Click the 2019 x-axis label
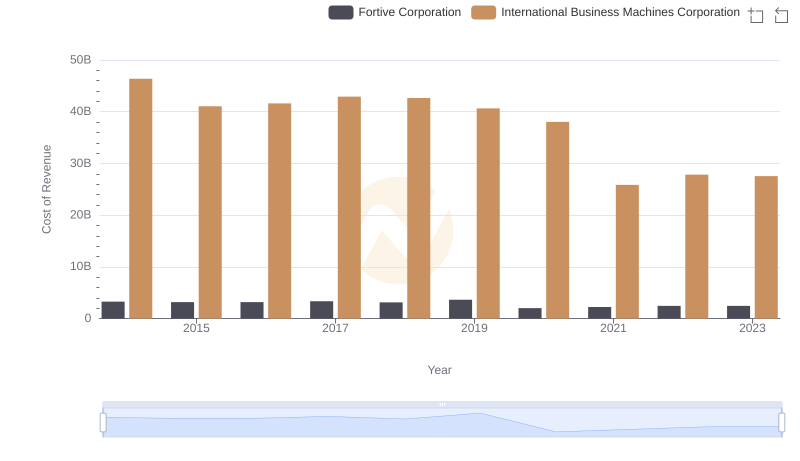 click(x=474, y=328)
